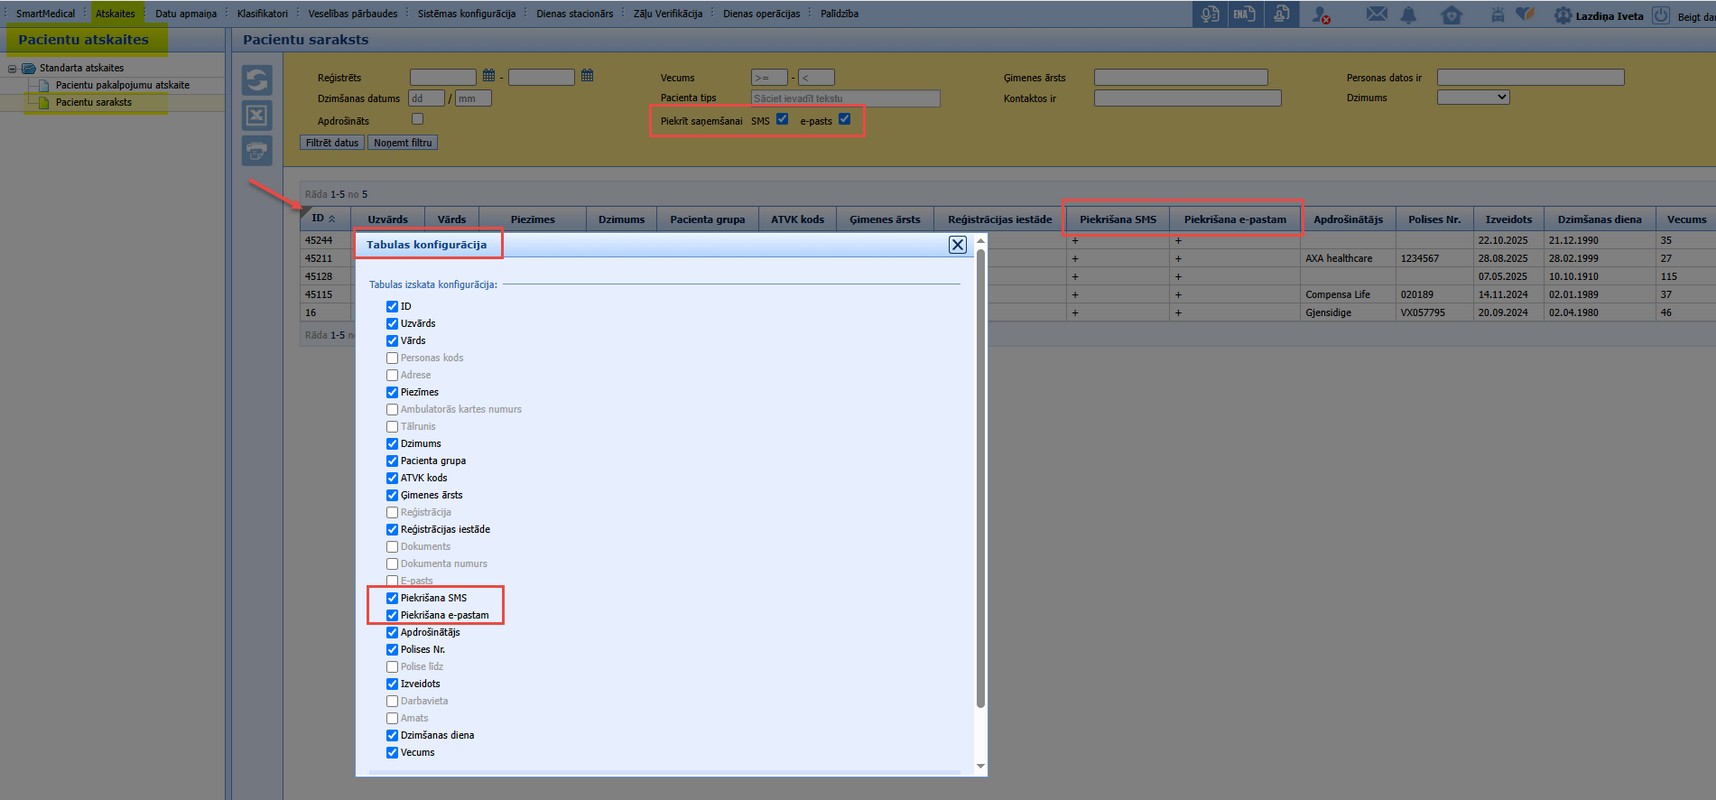Open the Klasifikatori menu
The width and height of the screenshot is (1716, 800).
[x=262, y=14]
